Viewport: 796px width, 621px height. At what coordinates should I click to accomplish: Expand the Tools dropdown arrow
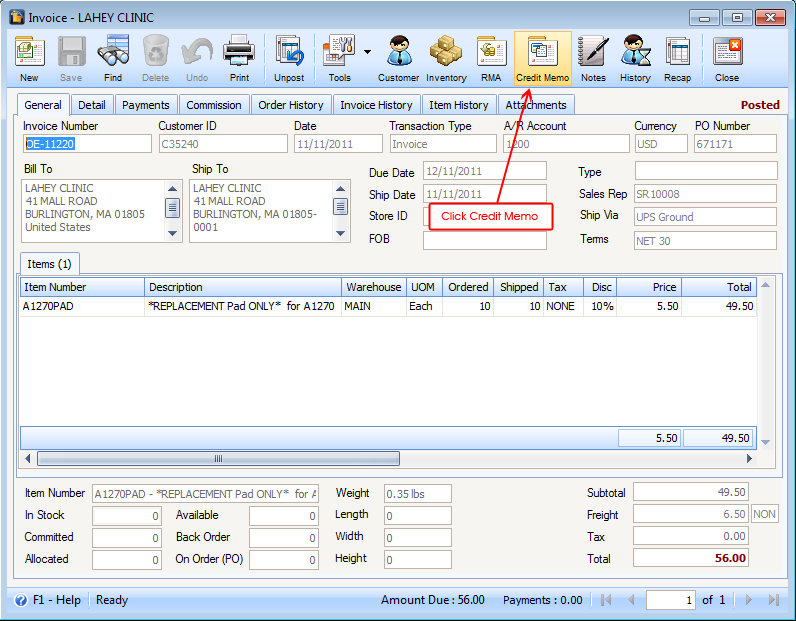pos(368,52)
